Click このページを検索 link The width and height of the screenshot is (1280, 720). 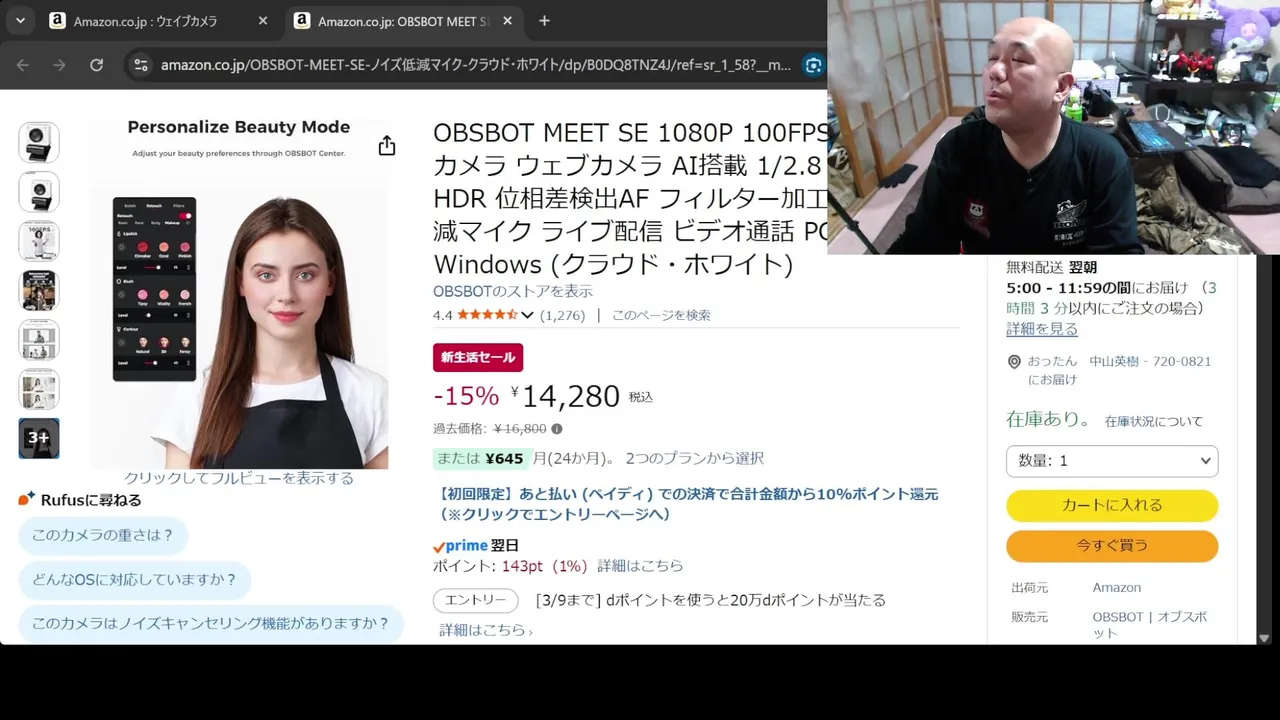pos(661,315)
